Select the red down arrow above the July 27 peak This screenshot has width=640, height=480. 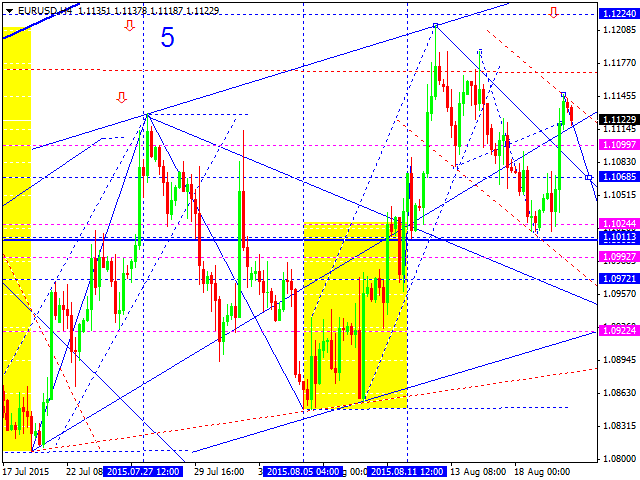tap(121, 98)
